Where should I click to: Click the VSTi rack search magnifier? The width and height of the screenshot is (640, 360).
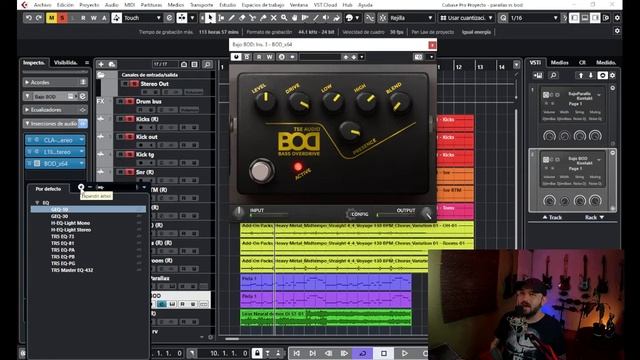click(x=553, y=76)
